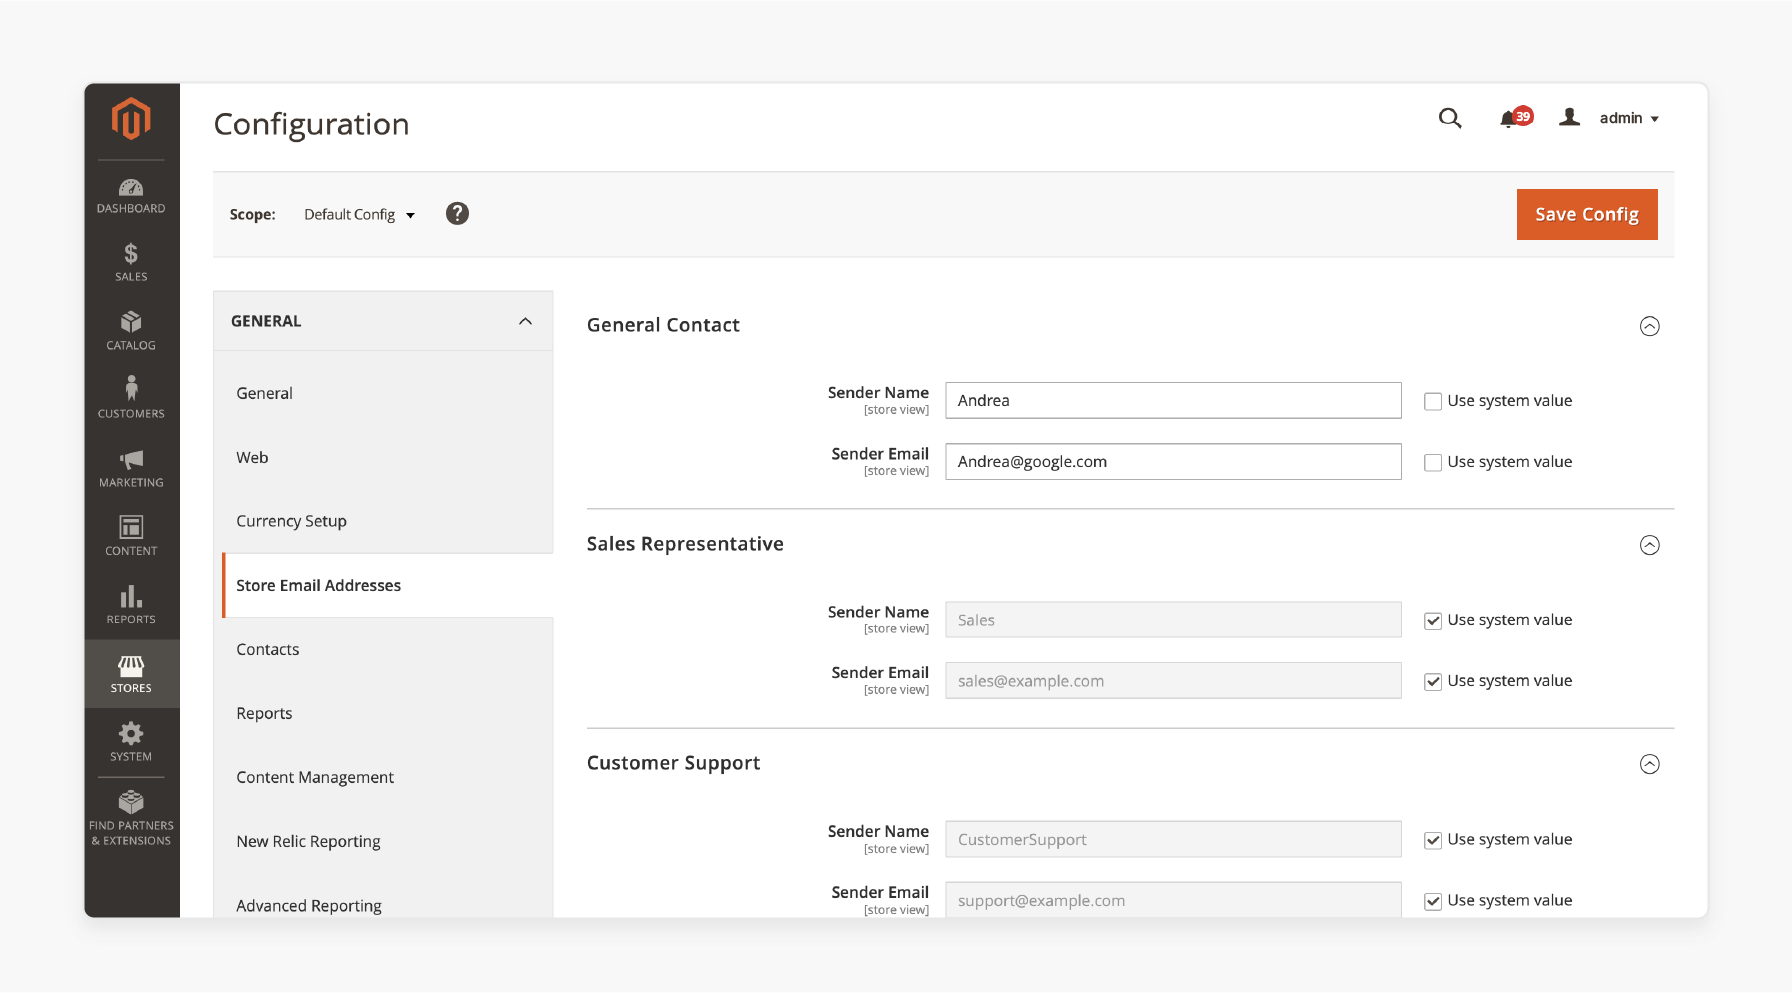
Task: Click the Andrea@google.com Sender Email field
Action: pyautogui.click(x=1173, y=461)
